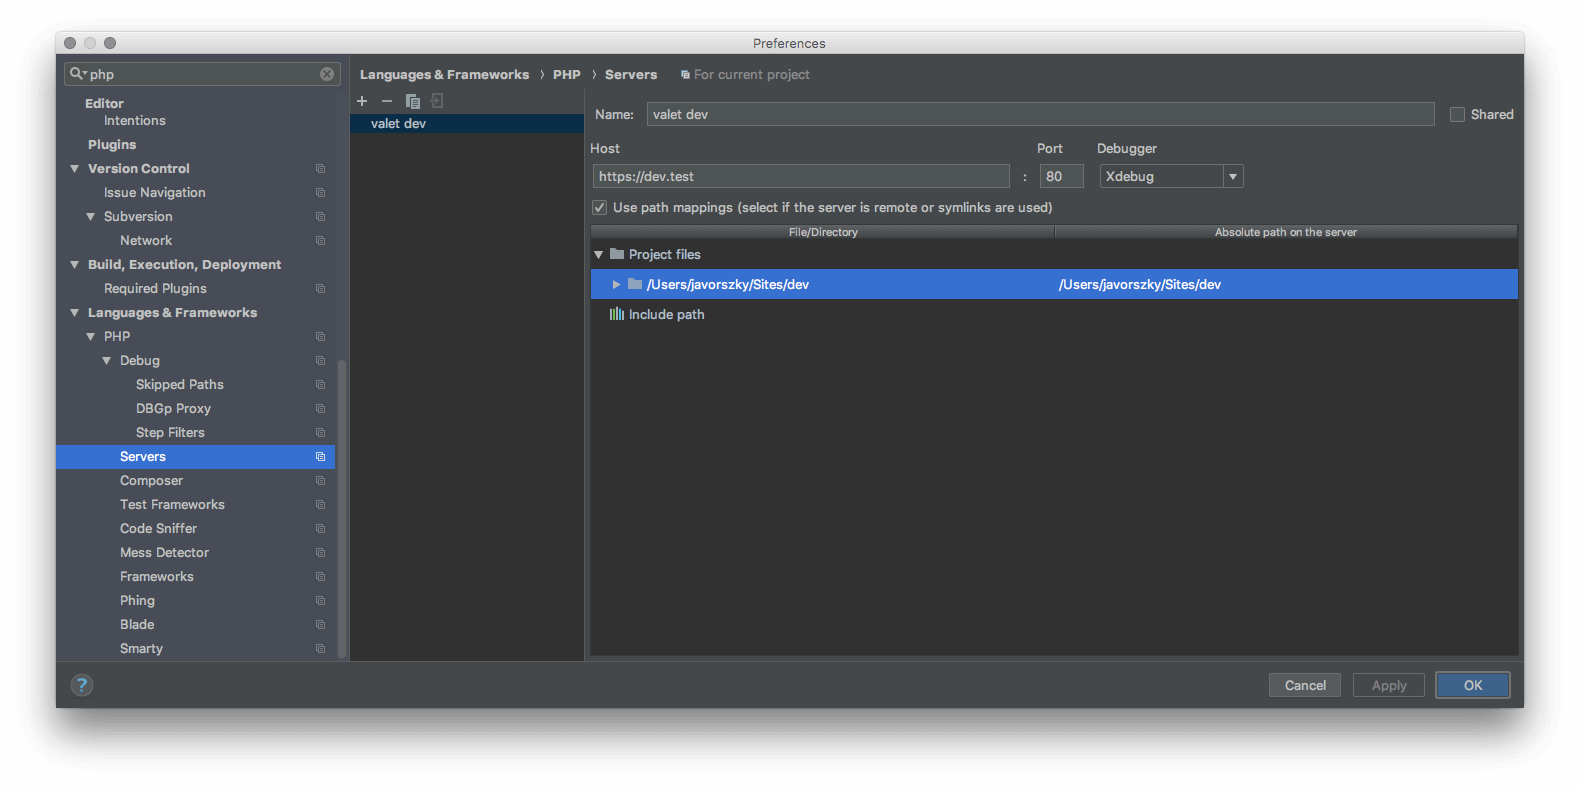The width and height of the screenshot is (1580, 788).
Task: Remove selected server with minus icon
Action: (x=387, y=101)
